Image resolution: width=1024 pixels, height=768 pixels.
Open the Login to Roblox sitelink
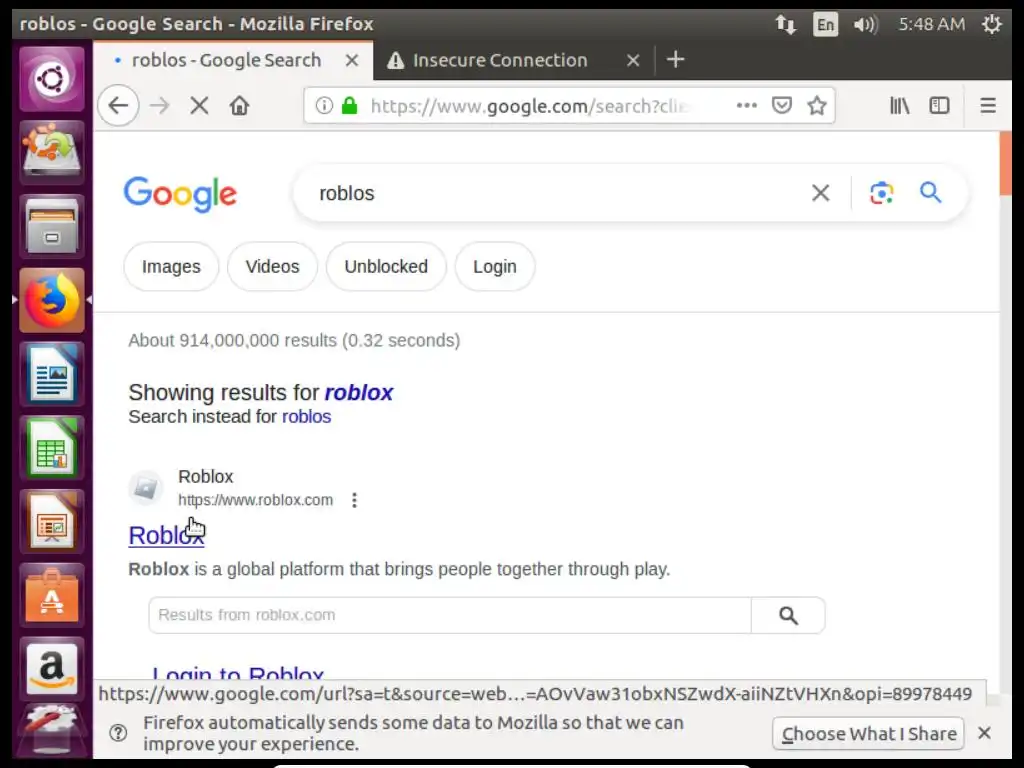(238, 674)
